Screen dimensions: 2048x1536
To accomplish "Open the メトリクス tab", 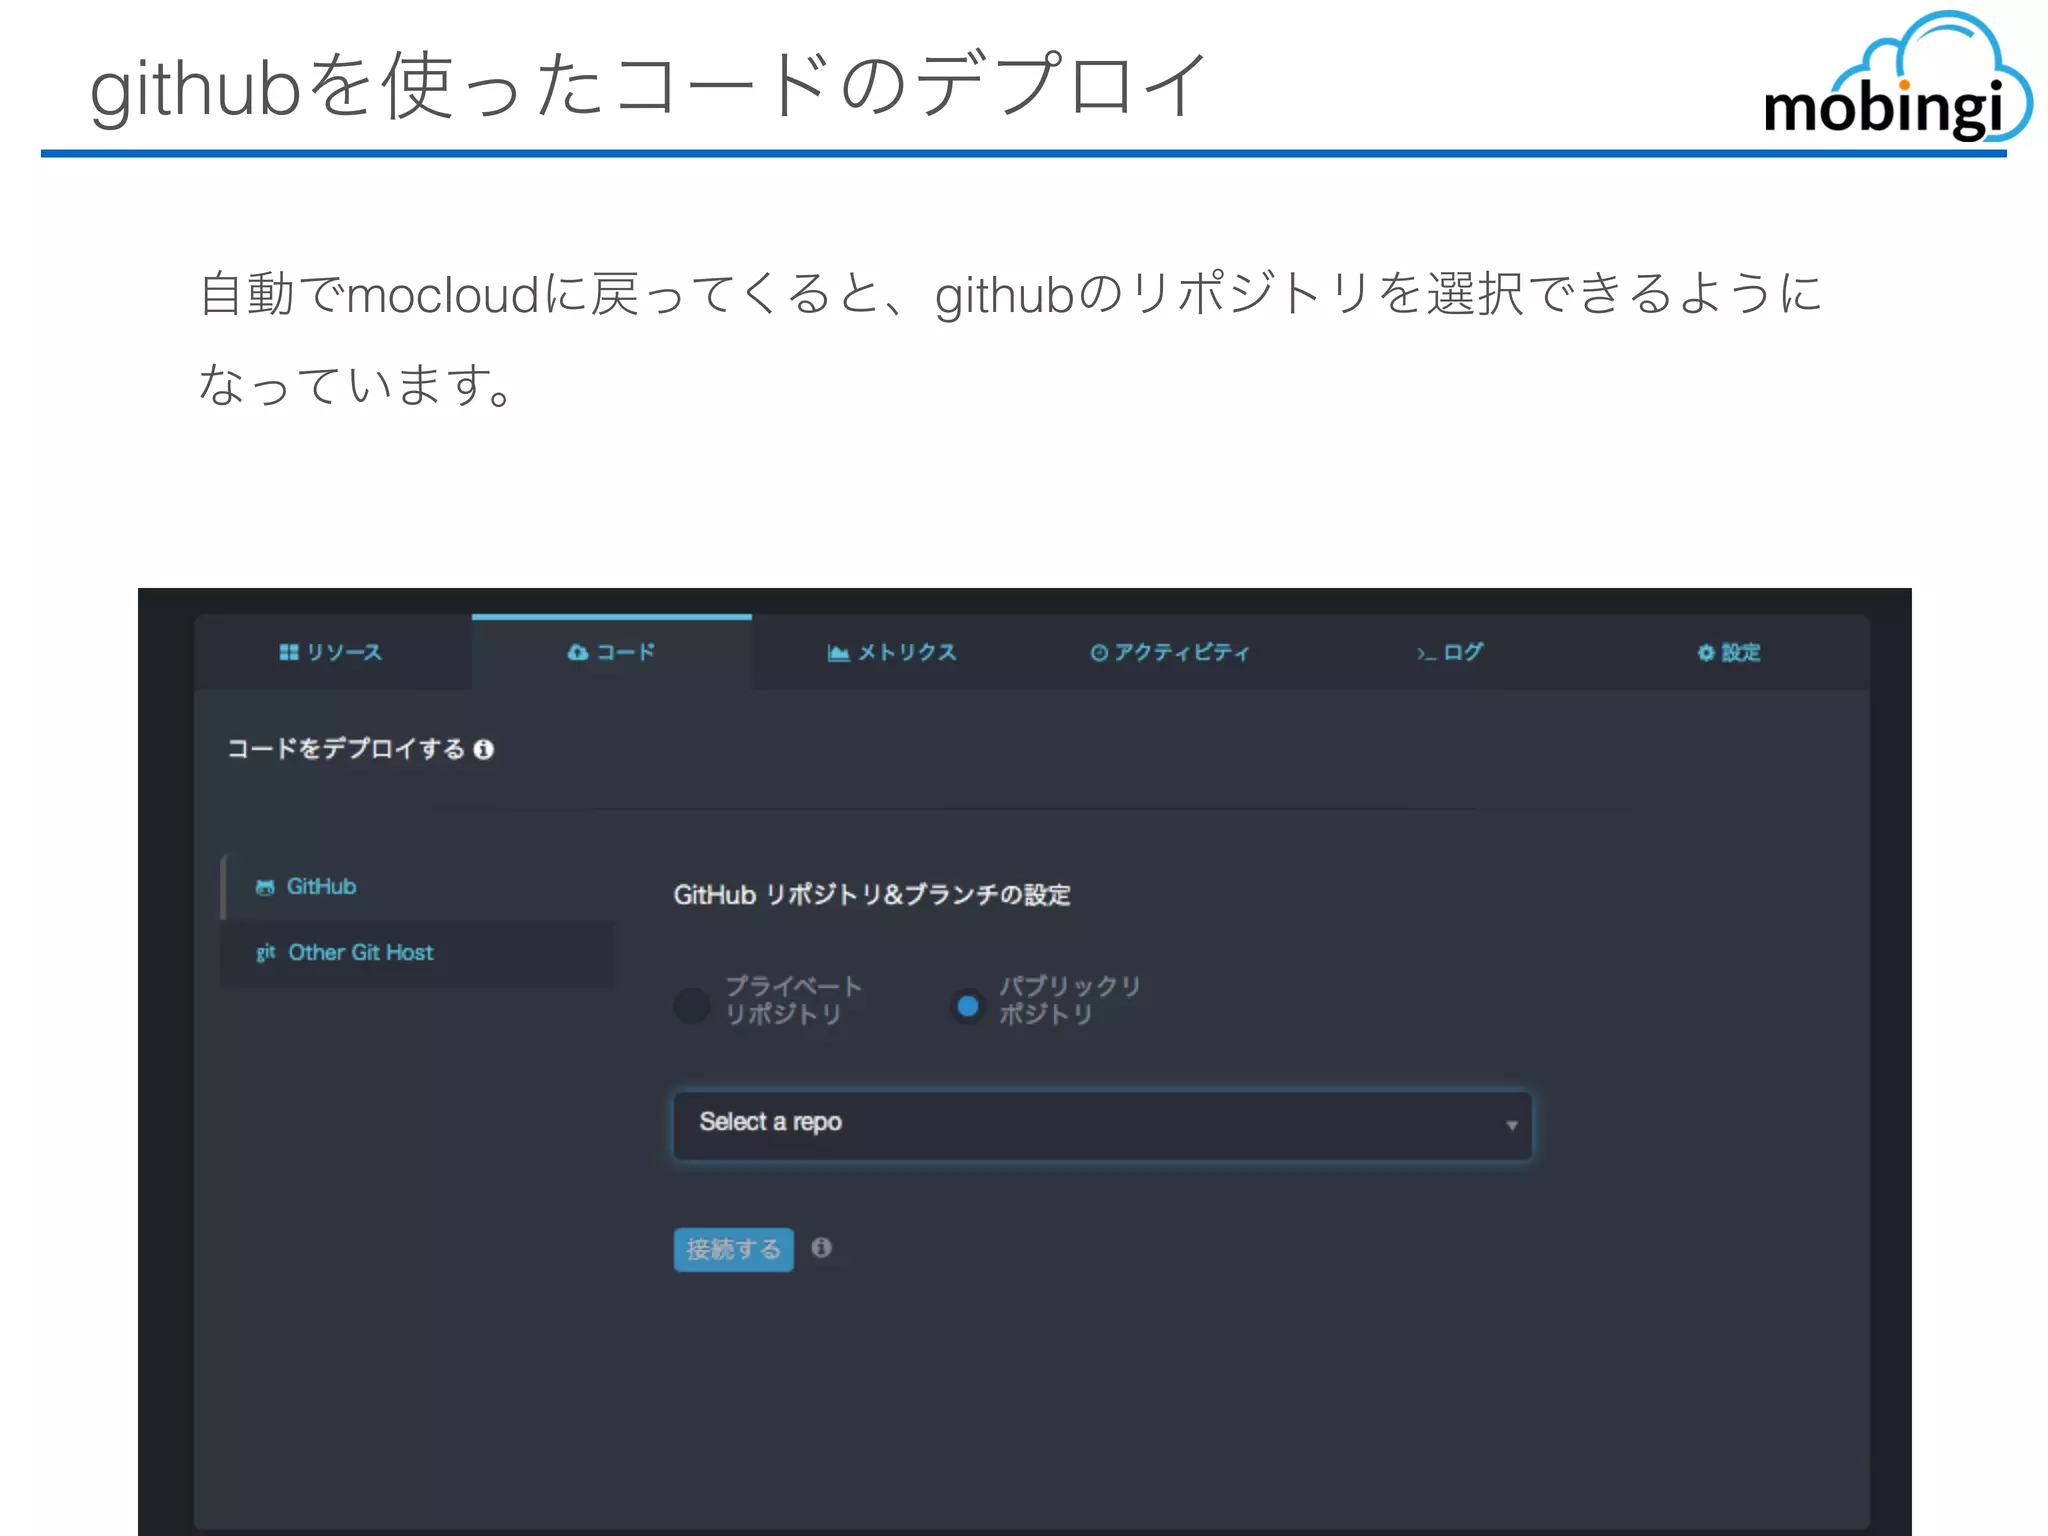I will click(892, 652).
